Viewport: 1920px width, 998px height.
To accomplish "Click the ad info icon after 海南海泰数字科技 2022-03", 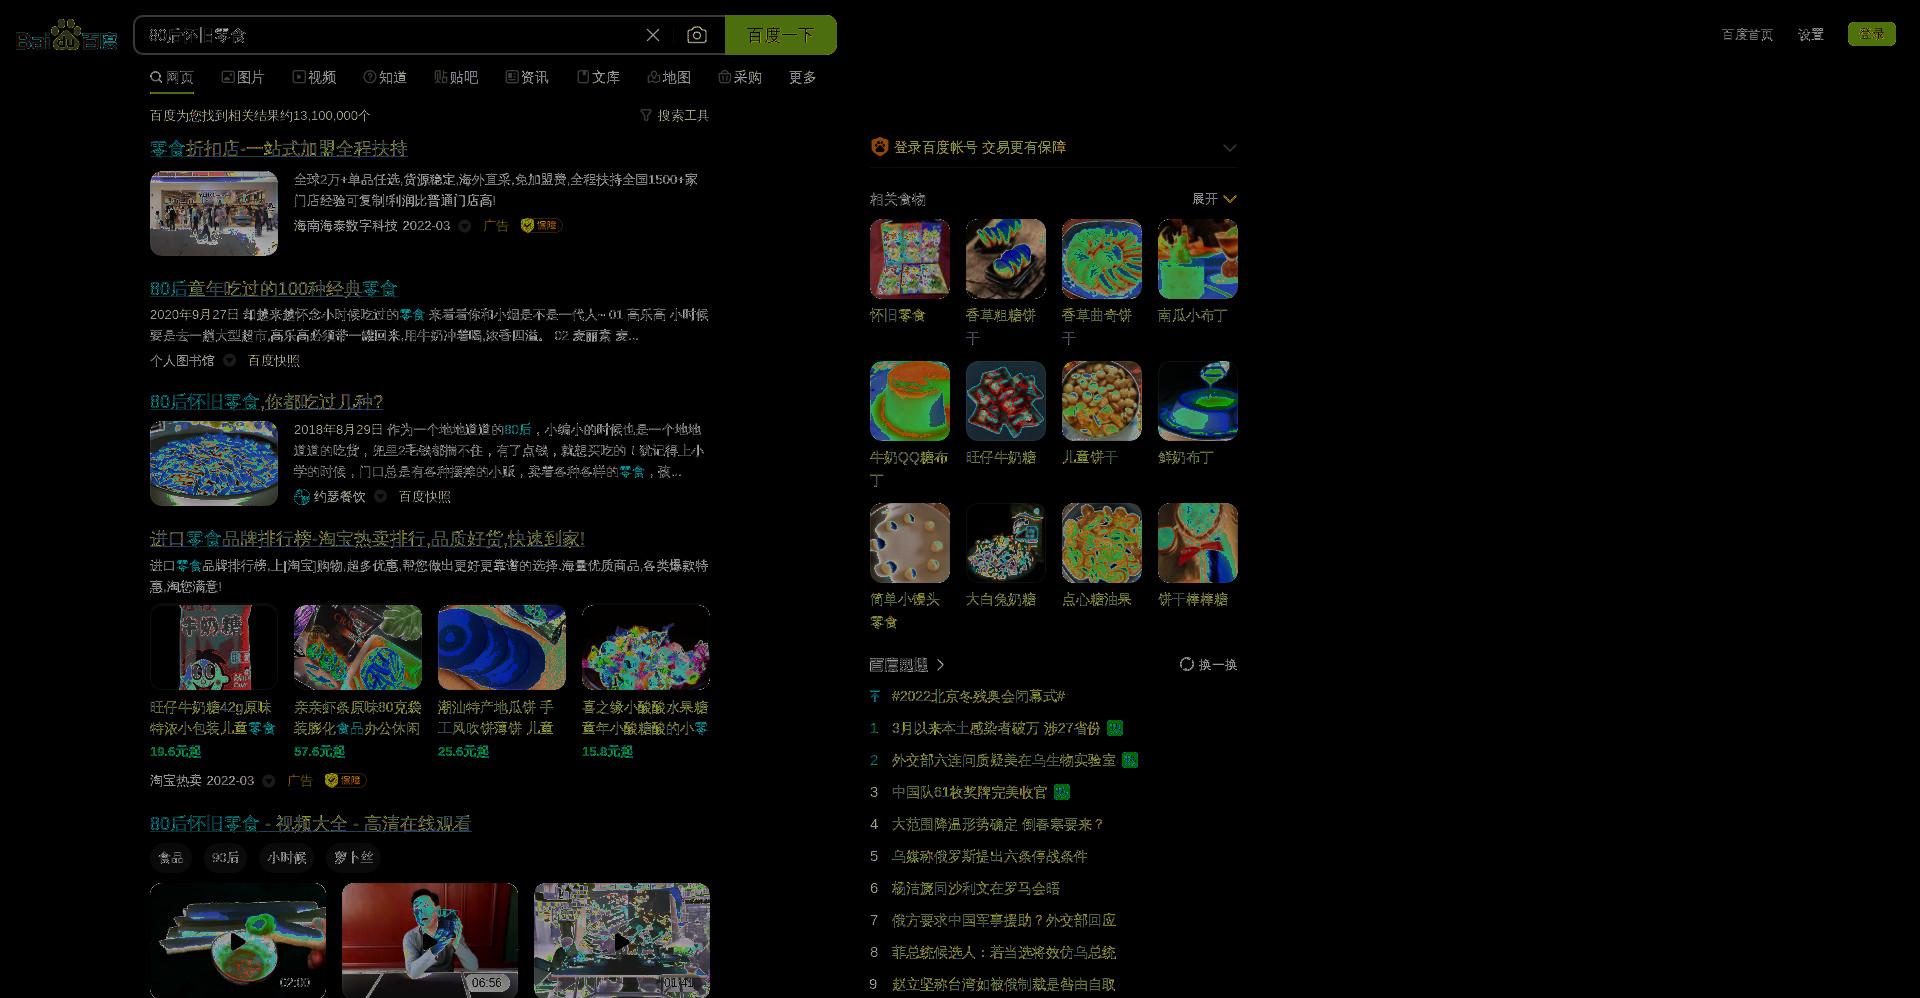I will click(465, 226).
